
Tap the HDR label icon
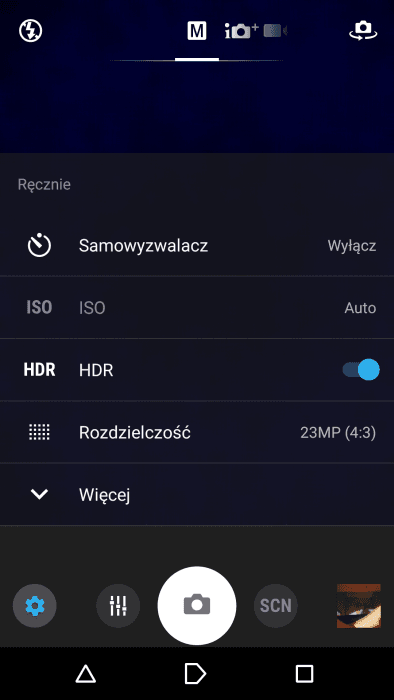(x=39, y=370)
